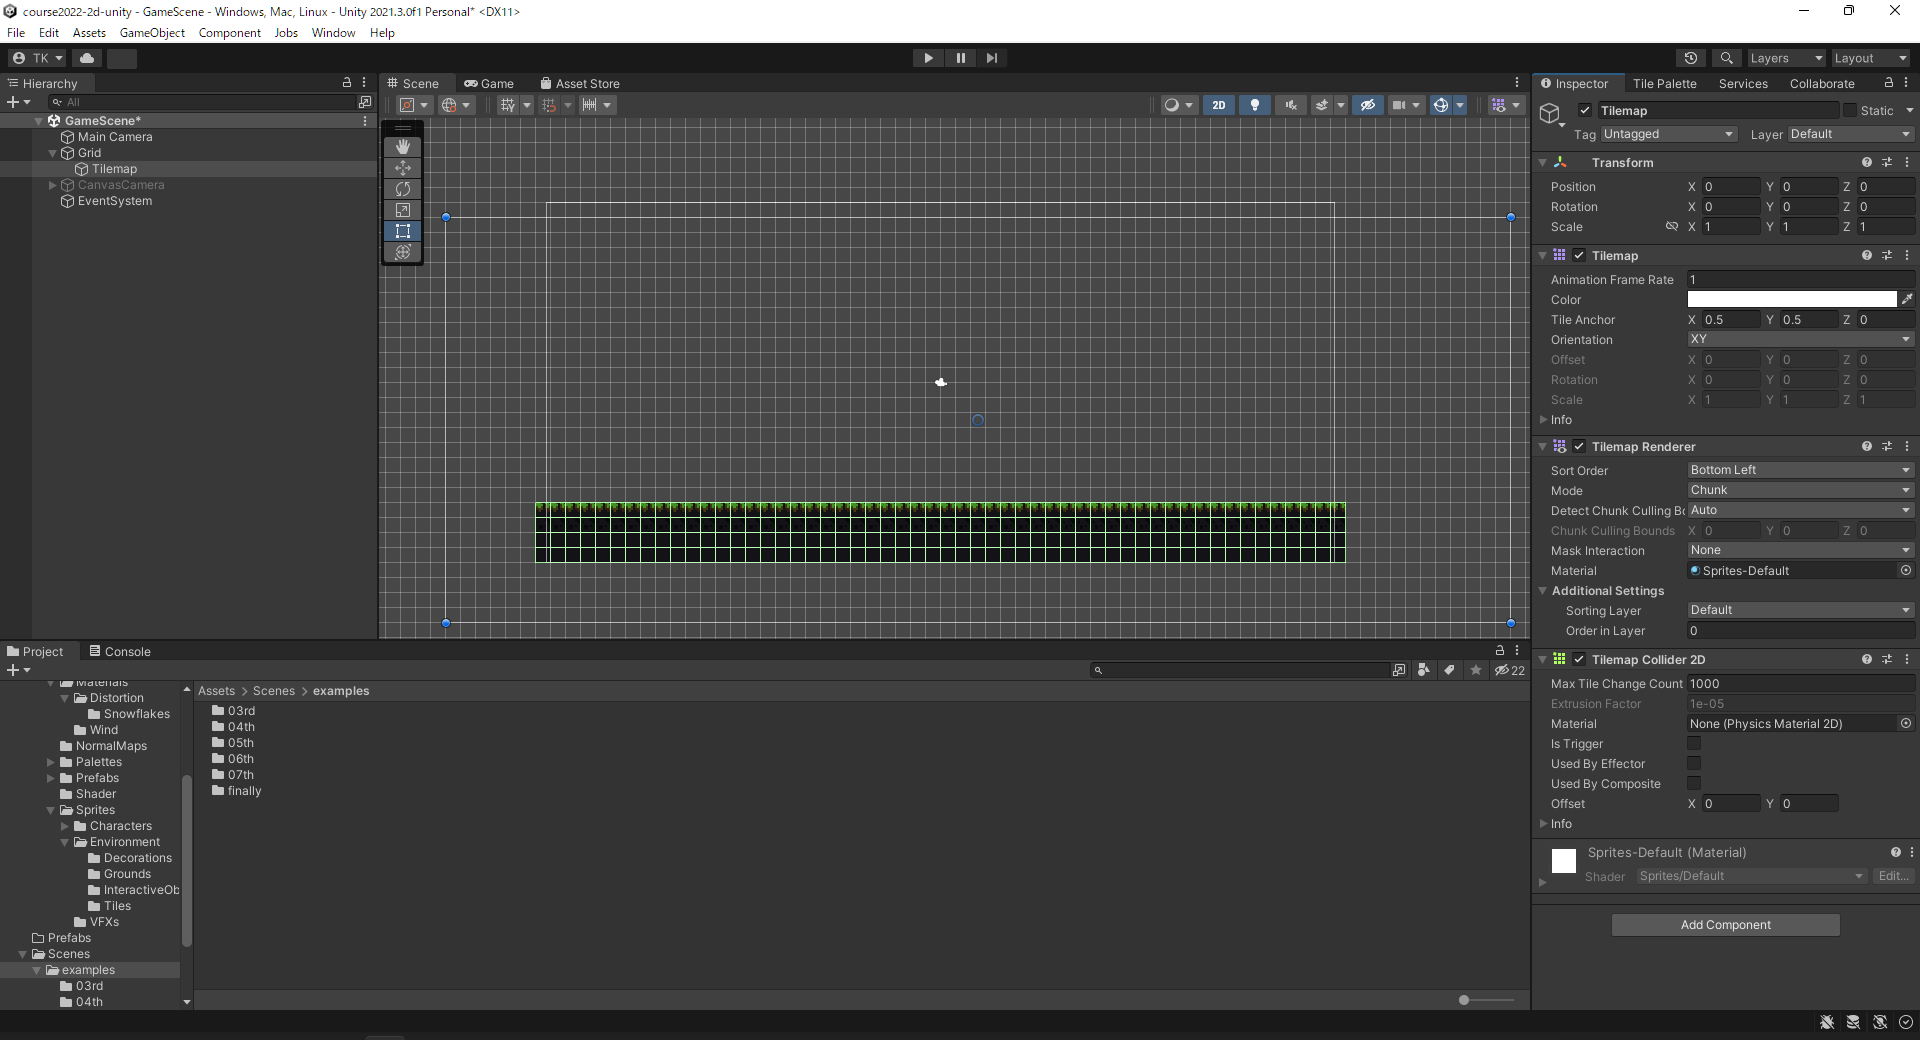
Task: Open the GameObject menu
Action: coord(152,33)
